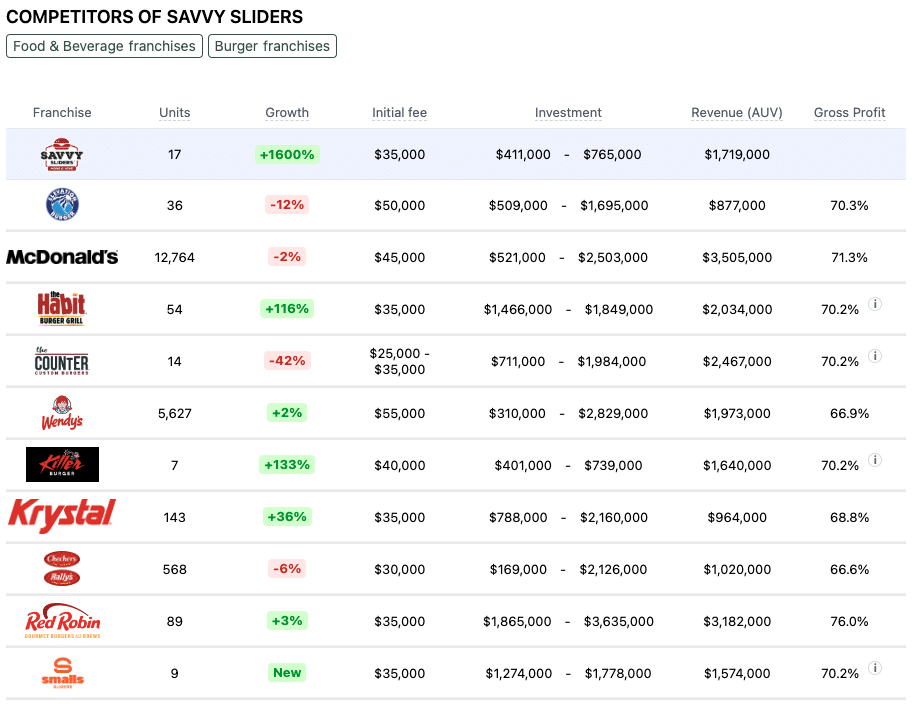
Task: Select the Checkers Rally's logo
Action: coord(62,568)
